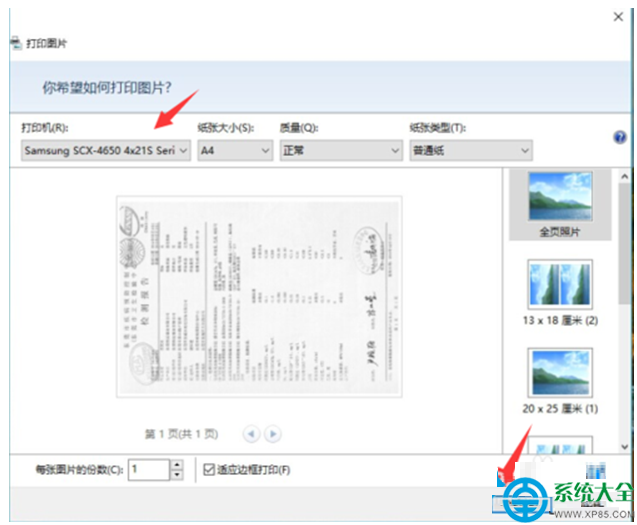
Task: Select the 全页照片 full page layout thumbnail
Action: [x=560, y=204]
